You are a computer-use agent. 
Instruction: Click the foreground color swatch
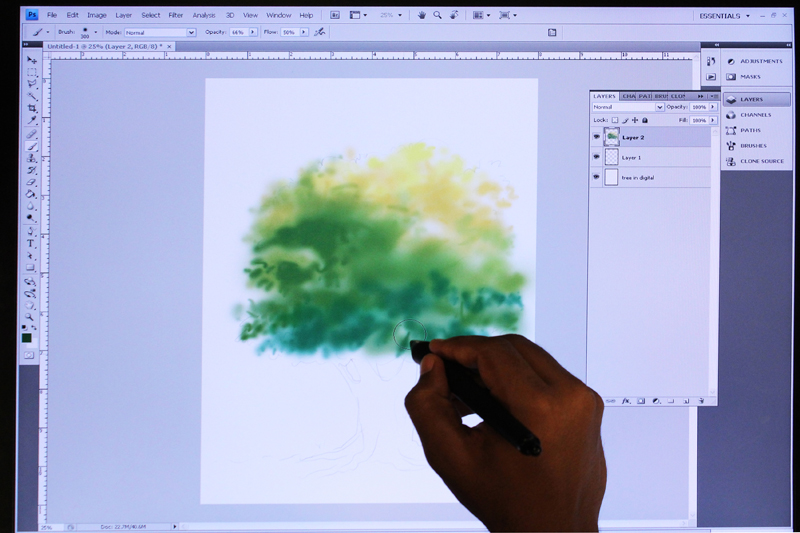click(27, 338)
